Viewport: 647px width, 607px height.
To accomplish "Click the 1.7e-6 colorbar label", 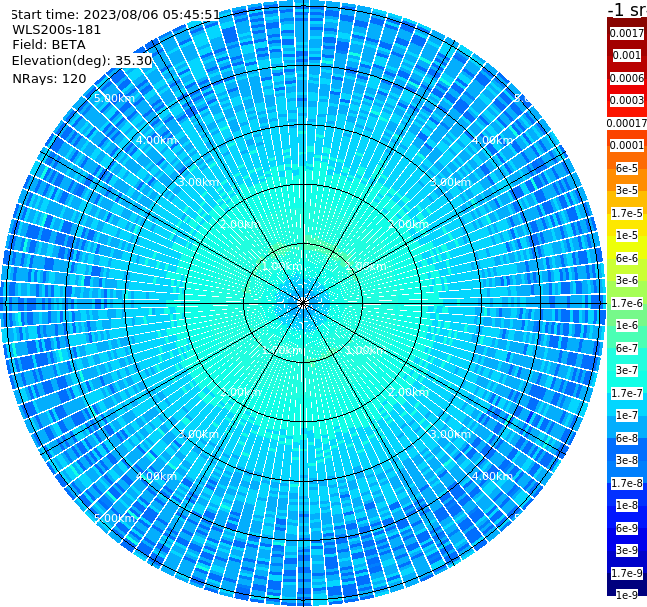I will pyautogui.click(x=627, y=303).
